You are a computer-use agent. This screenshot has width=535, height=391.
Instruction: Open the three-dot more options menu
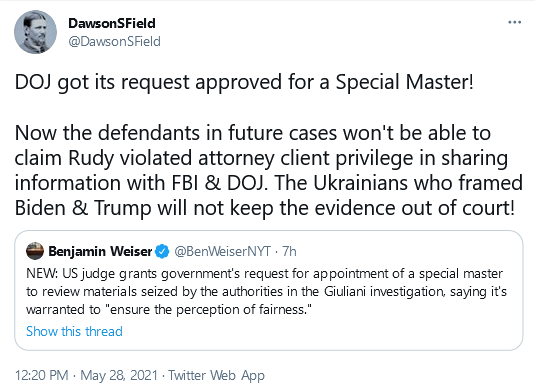point(514,23)
